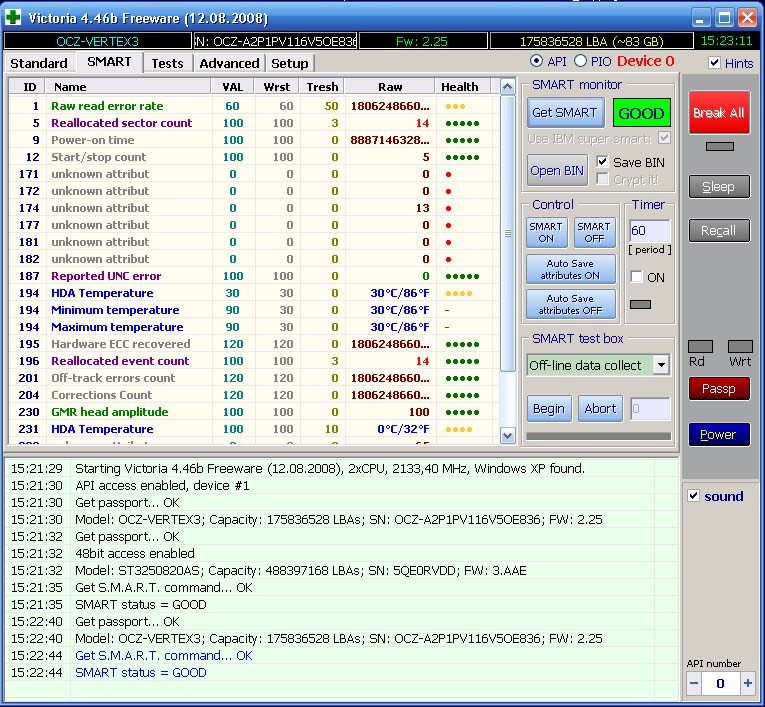Click Auto Save attributes ON button
This screenshot has width=765, height=707.
pyautogui.click(x=570, y=269)
